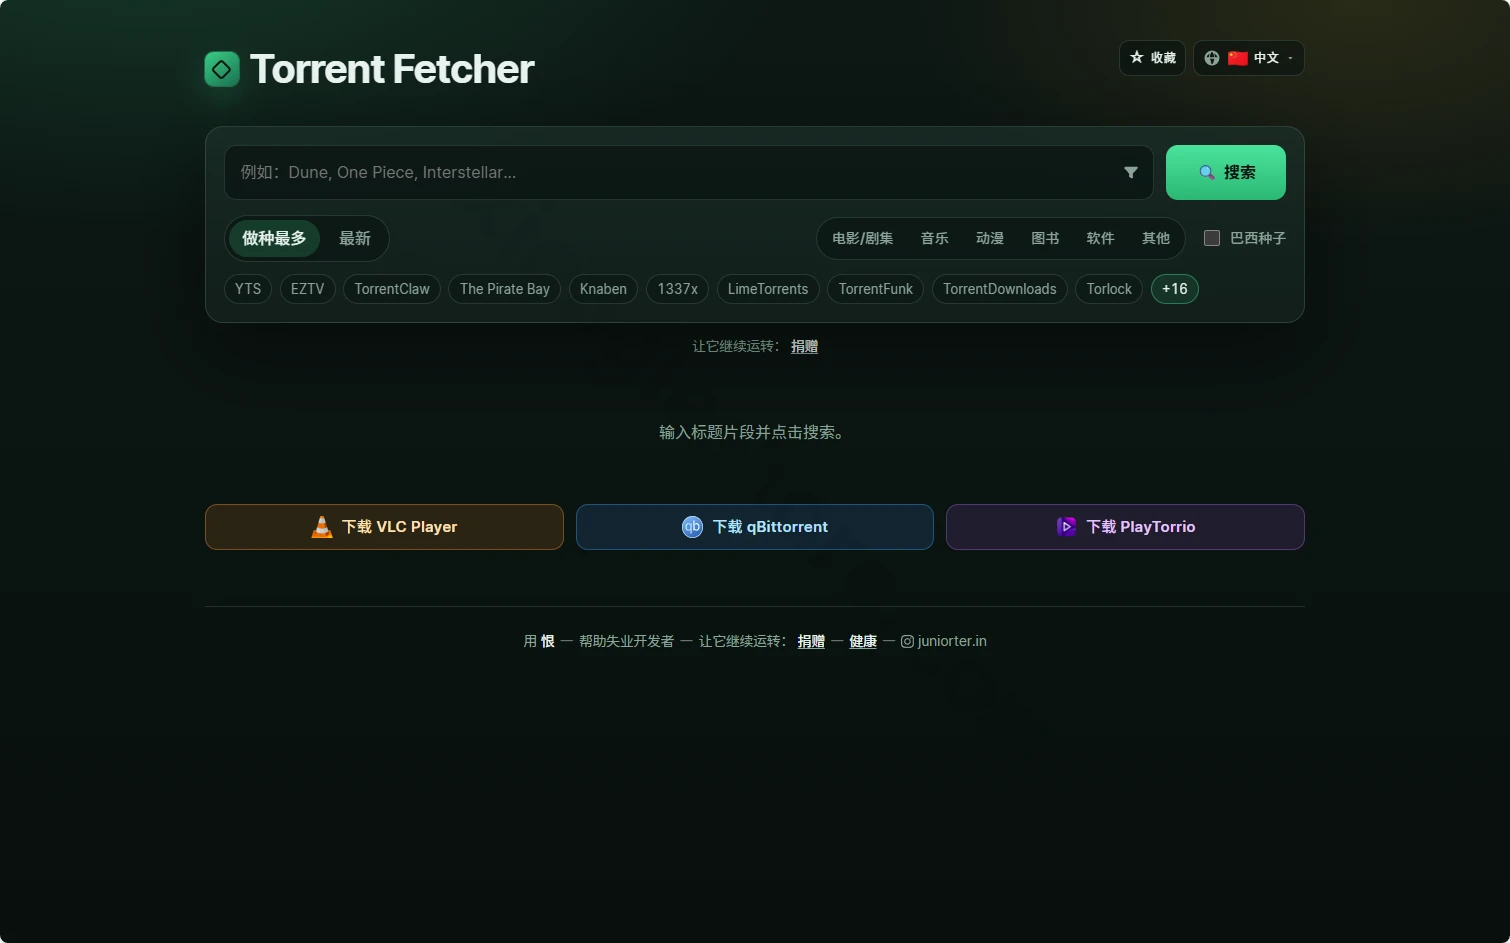Click the 下载 qBittorrent button label
Viewport: 1510px width, 943px height.
(770, 527)
